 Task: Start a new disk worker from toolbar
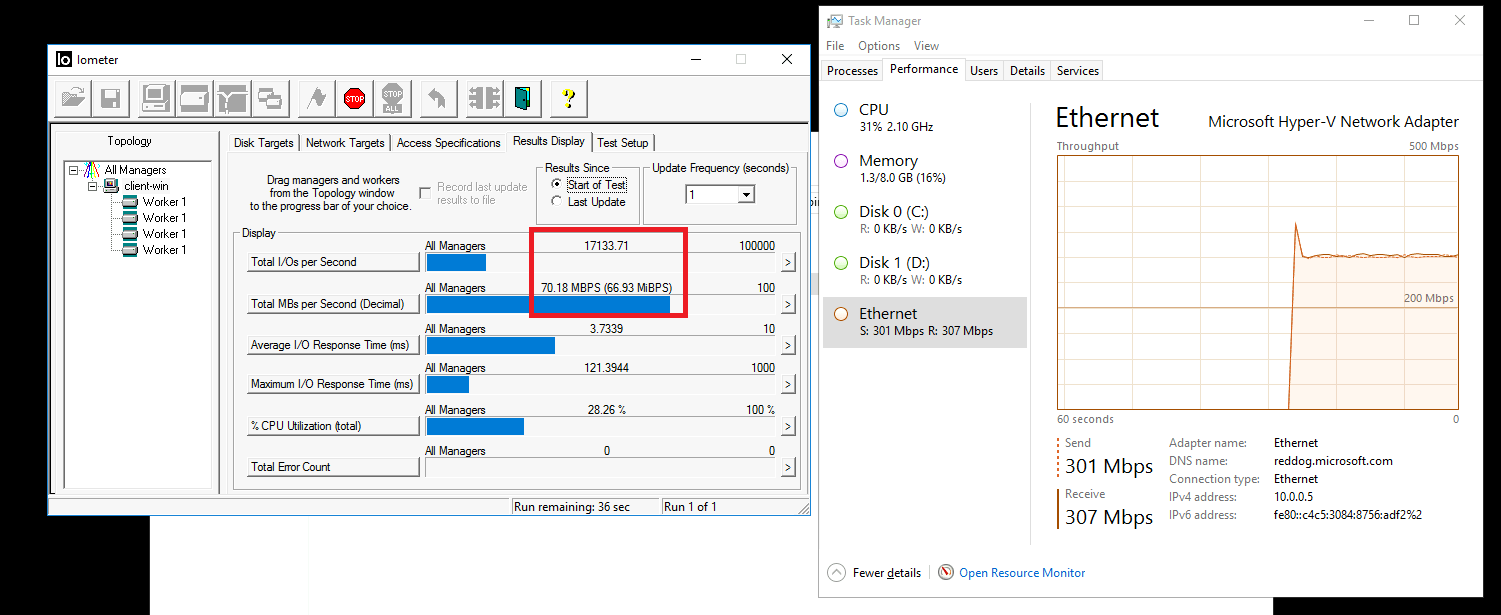pos(194,98)
